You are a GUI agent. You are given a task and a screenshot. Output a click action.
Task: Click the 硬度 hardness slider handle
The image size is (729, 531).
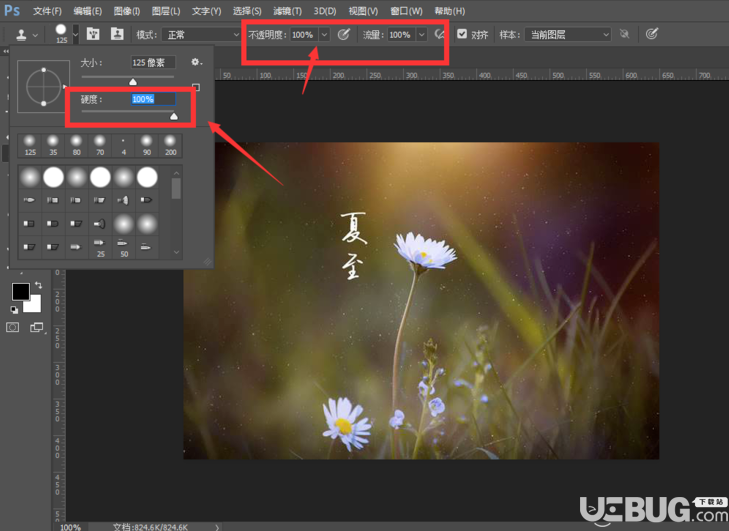click(x=174, y=116)
